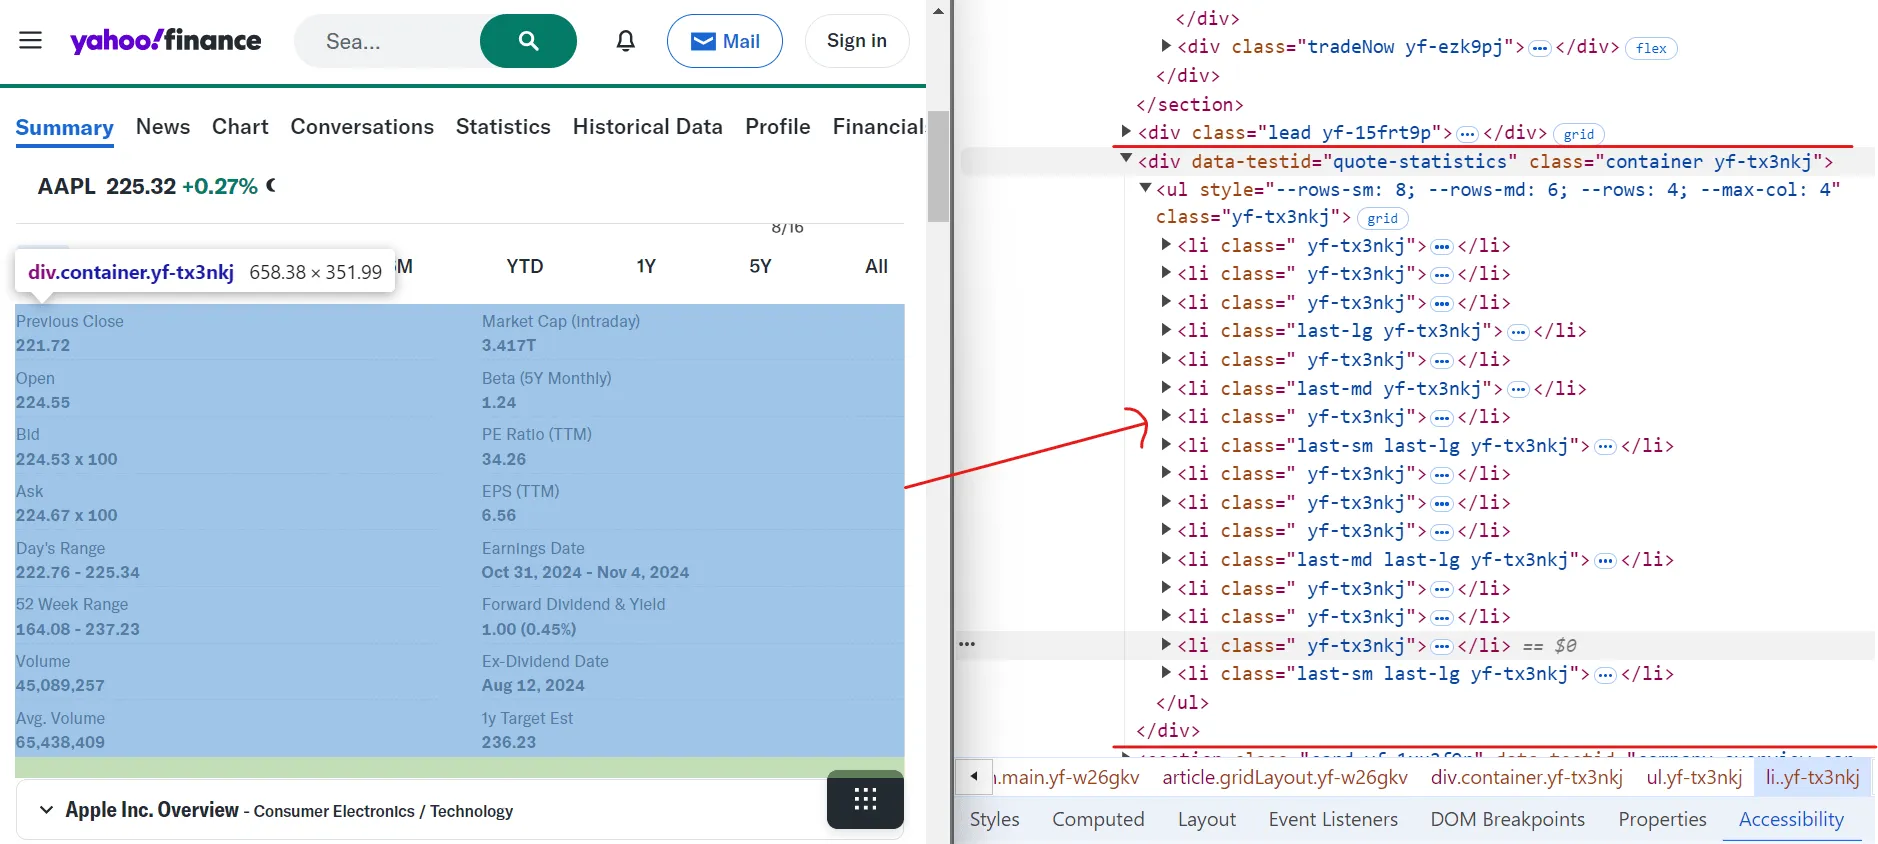Expand li class="last-md yf-tx3nkj" node
This screenshot has height=844, width=1878.
(1166, 387)
